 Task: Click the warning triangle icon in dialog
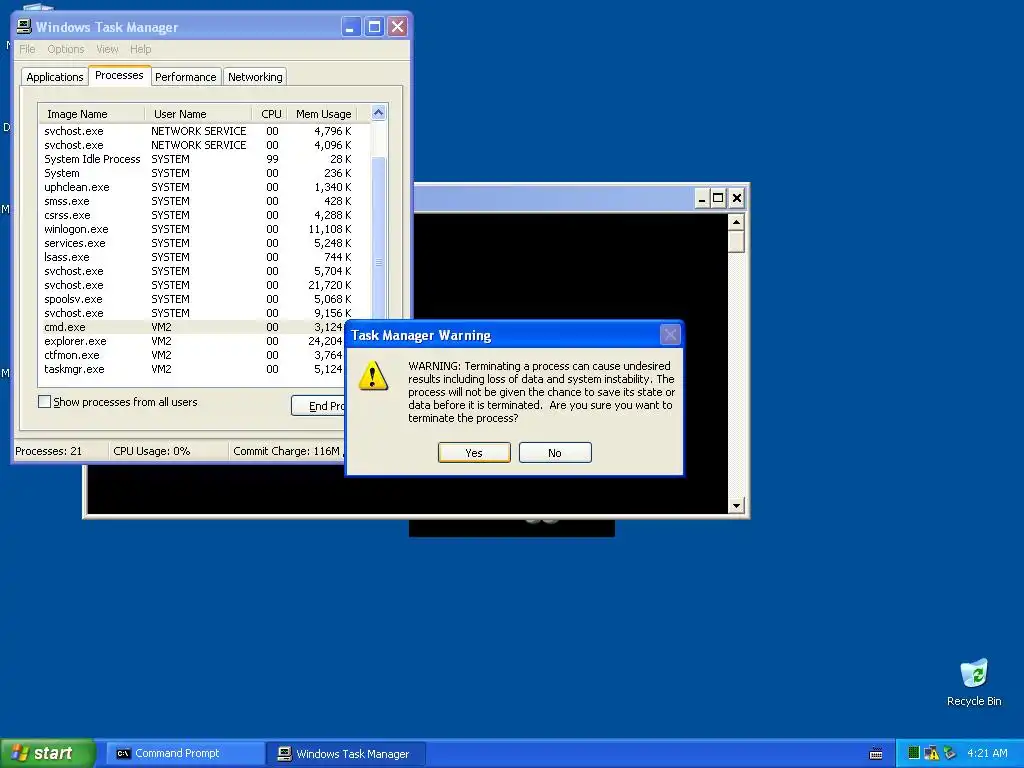373,376
